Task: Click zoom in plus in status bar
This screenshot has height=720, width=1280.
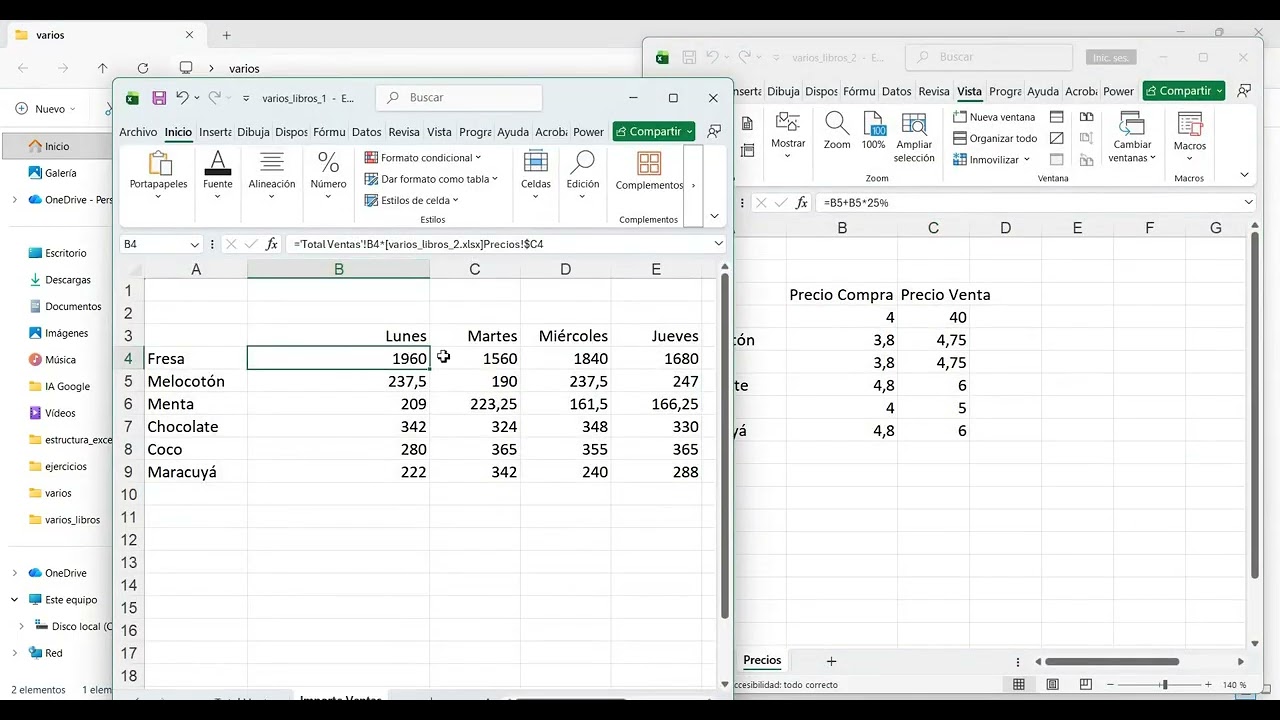Action: [x=1210, y=685]
